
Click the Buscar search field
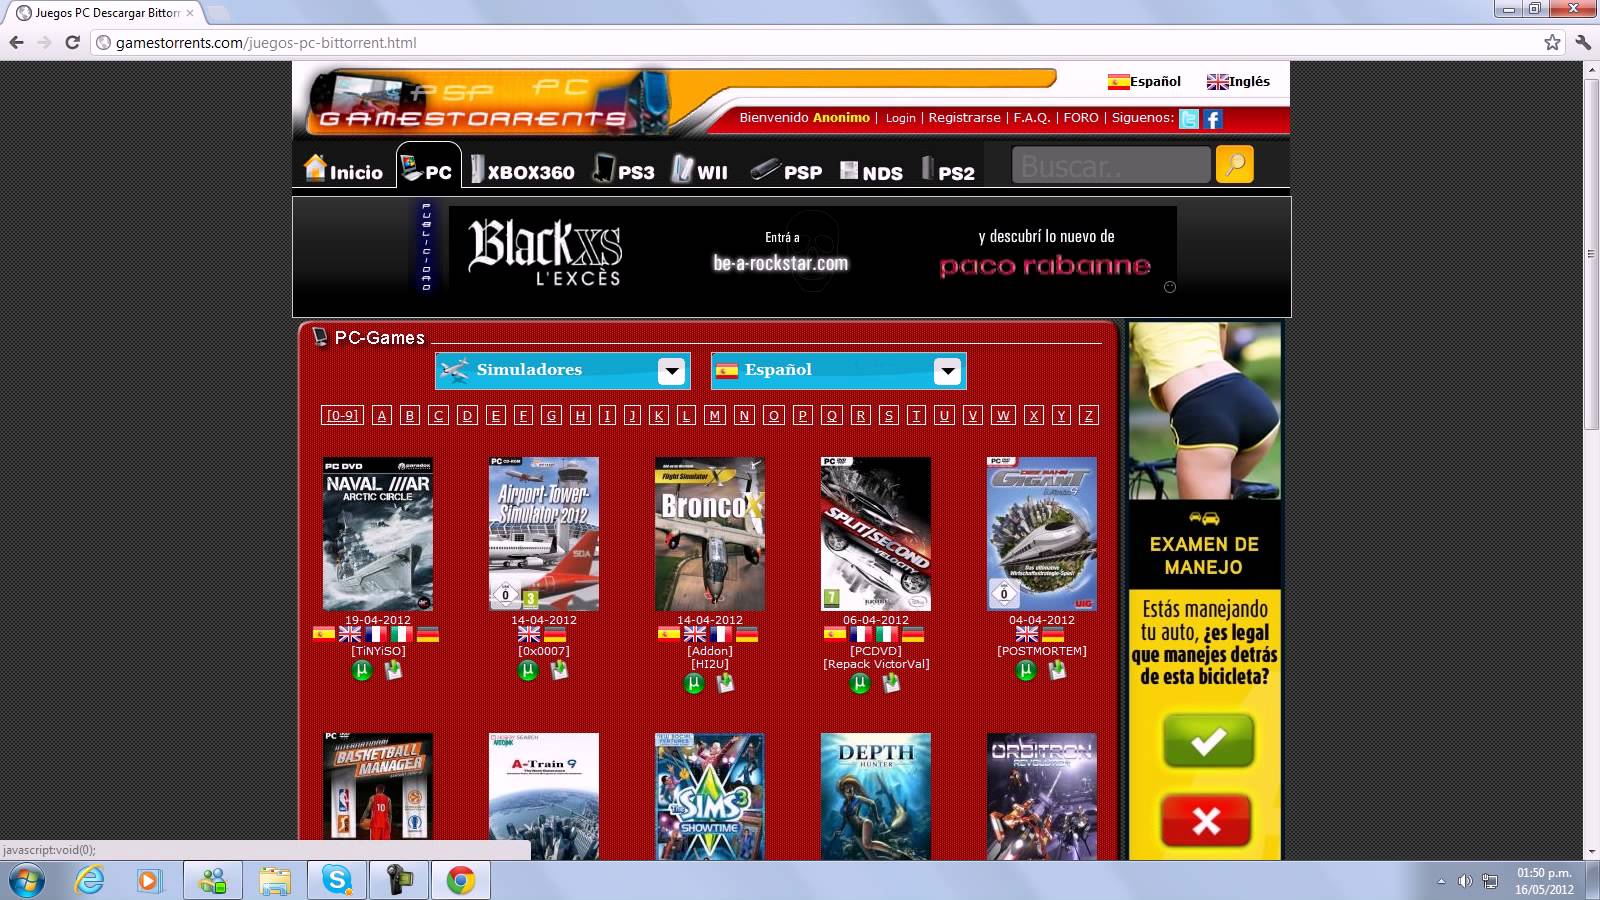point(1111,165)
